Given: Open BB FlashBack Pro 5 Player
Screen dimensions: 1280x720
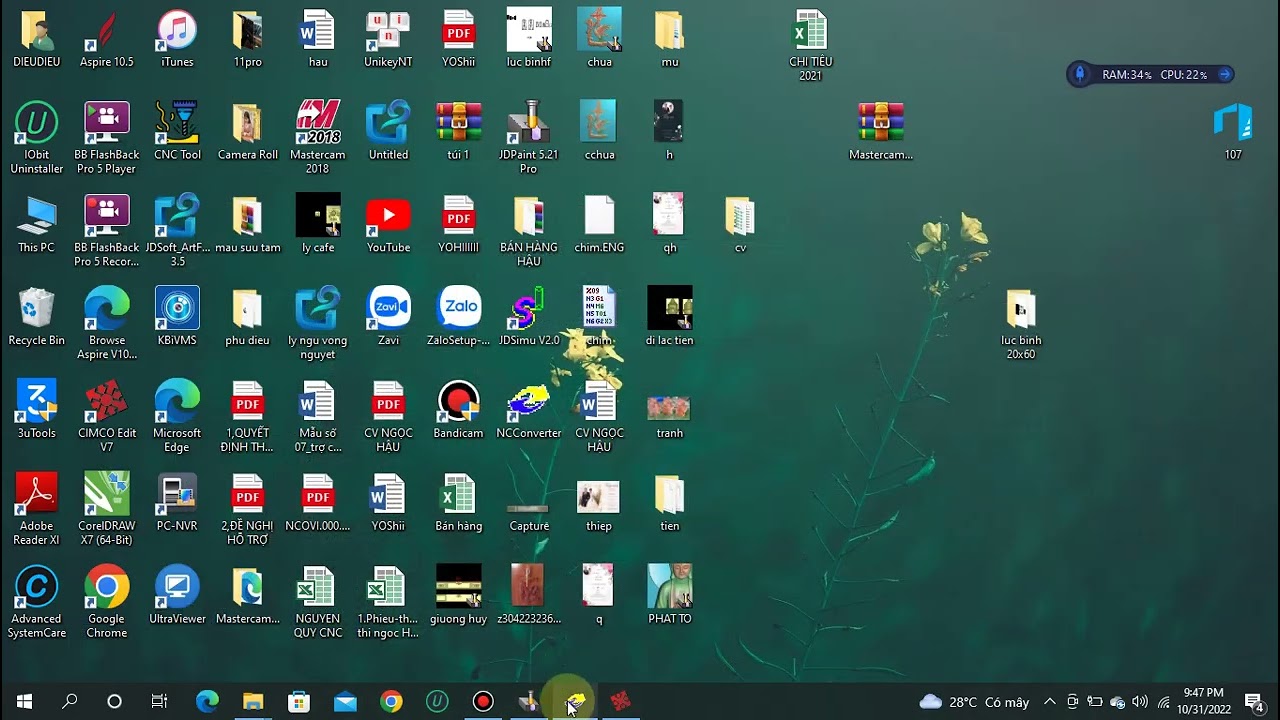Looking at the screenshot, I should coord(106,138).
